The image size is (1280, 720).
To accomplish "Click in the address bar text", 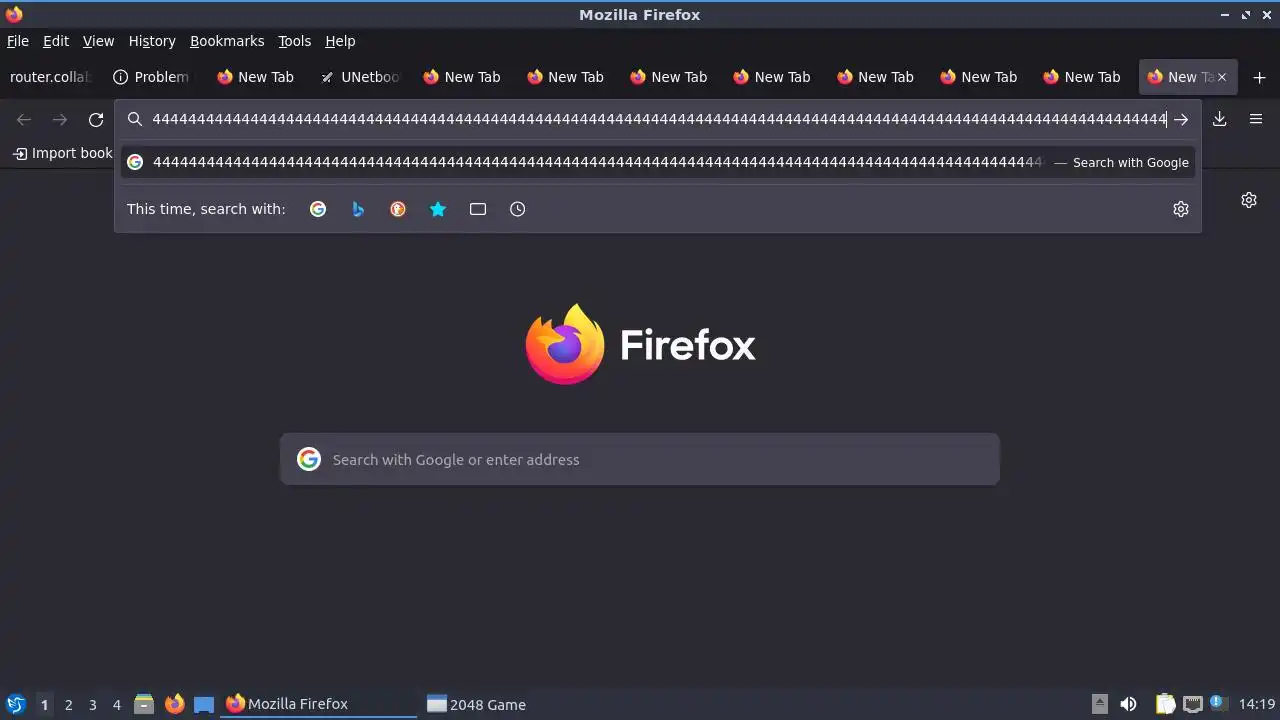I will [x=659, y=119].
